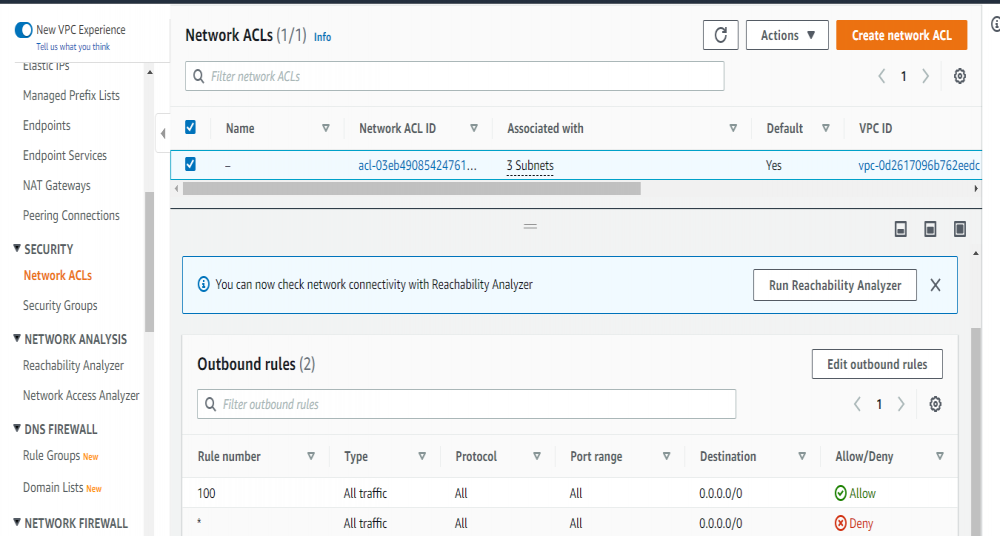Sort by Associated with column
This screenshot has height=536, width=1000.
tap(733, 128)
